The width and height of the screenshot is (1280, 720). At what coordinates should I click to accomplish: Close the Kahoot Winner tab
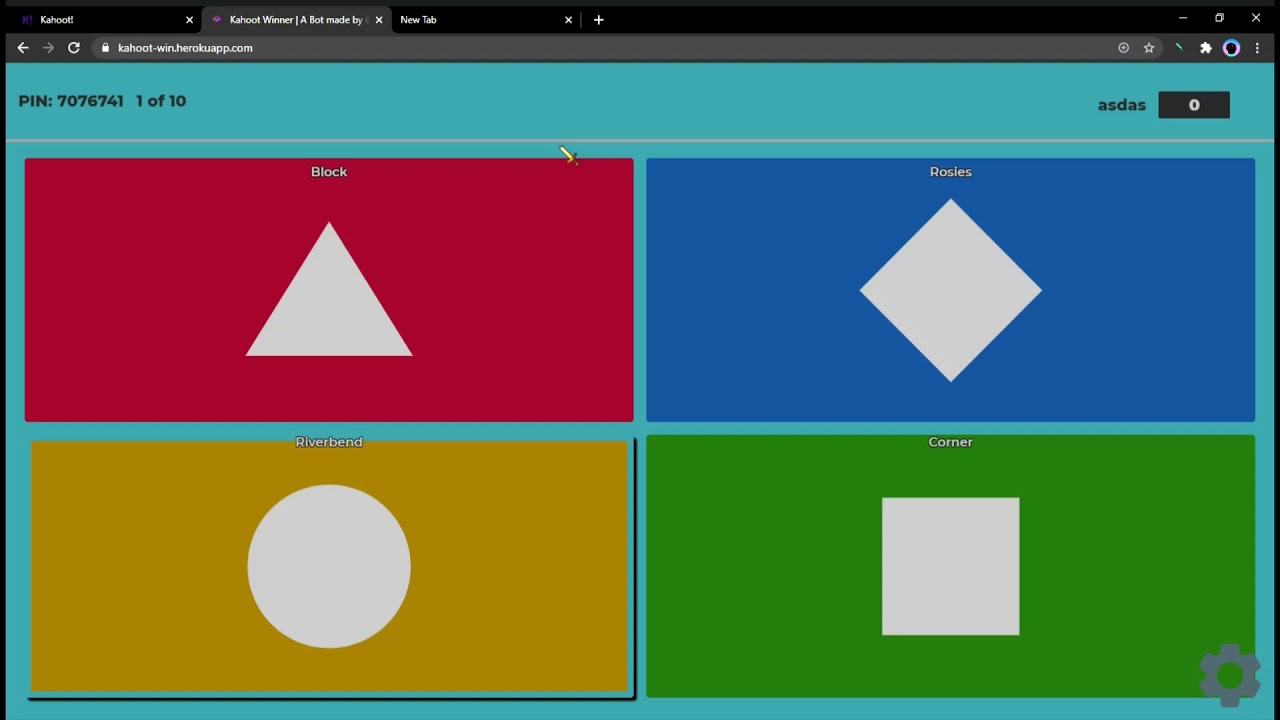point(379,19)
